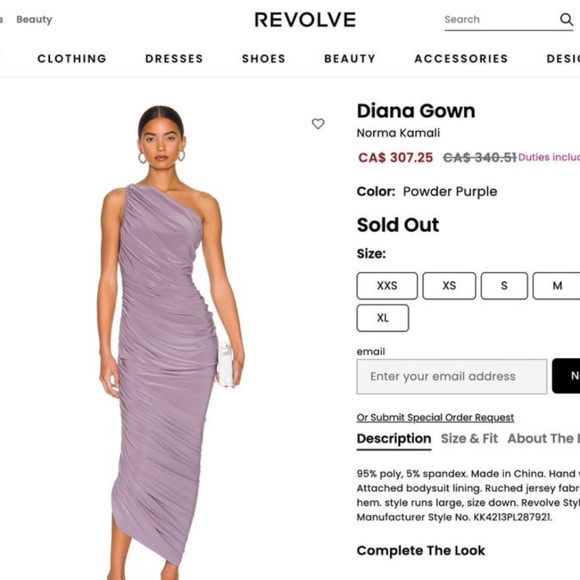Open the Diana Gown product photo

(172, 342)
